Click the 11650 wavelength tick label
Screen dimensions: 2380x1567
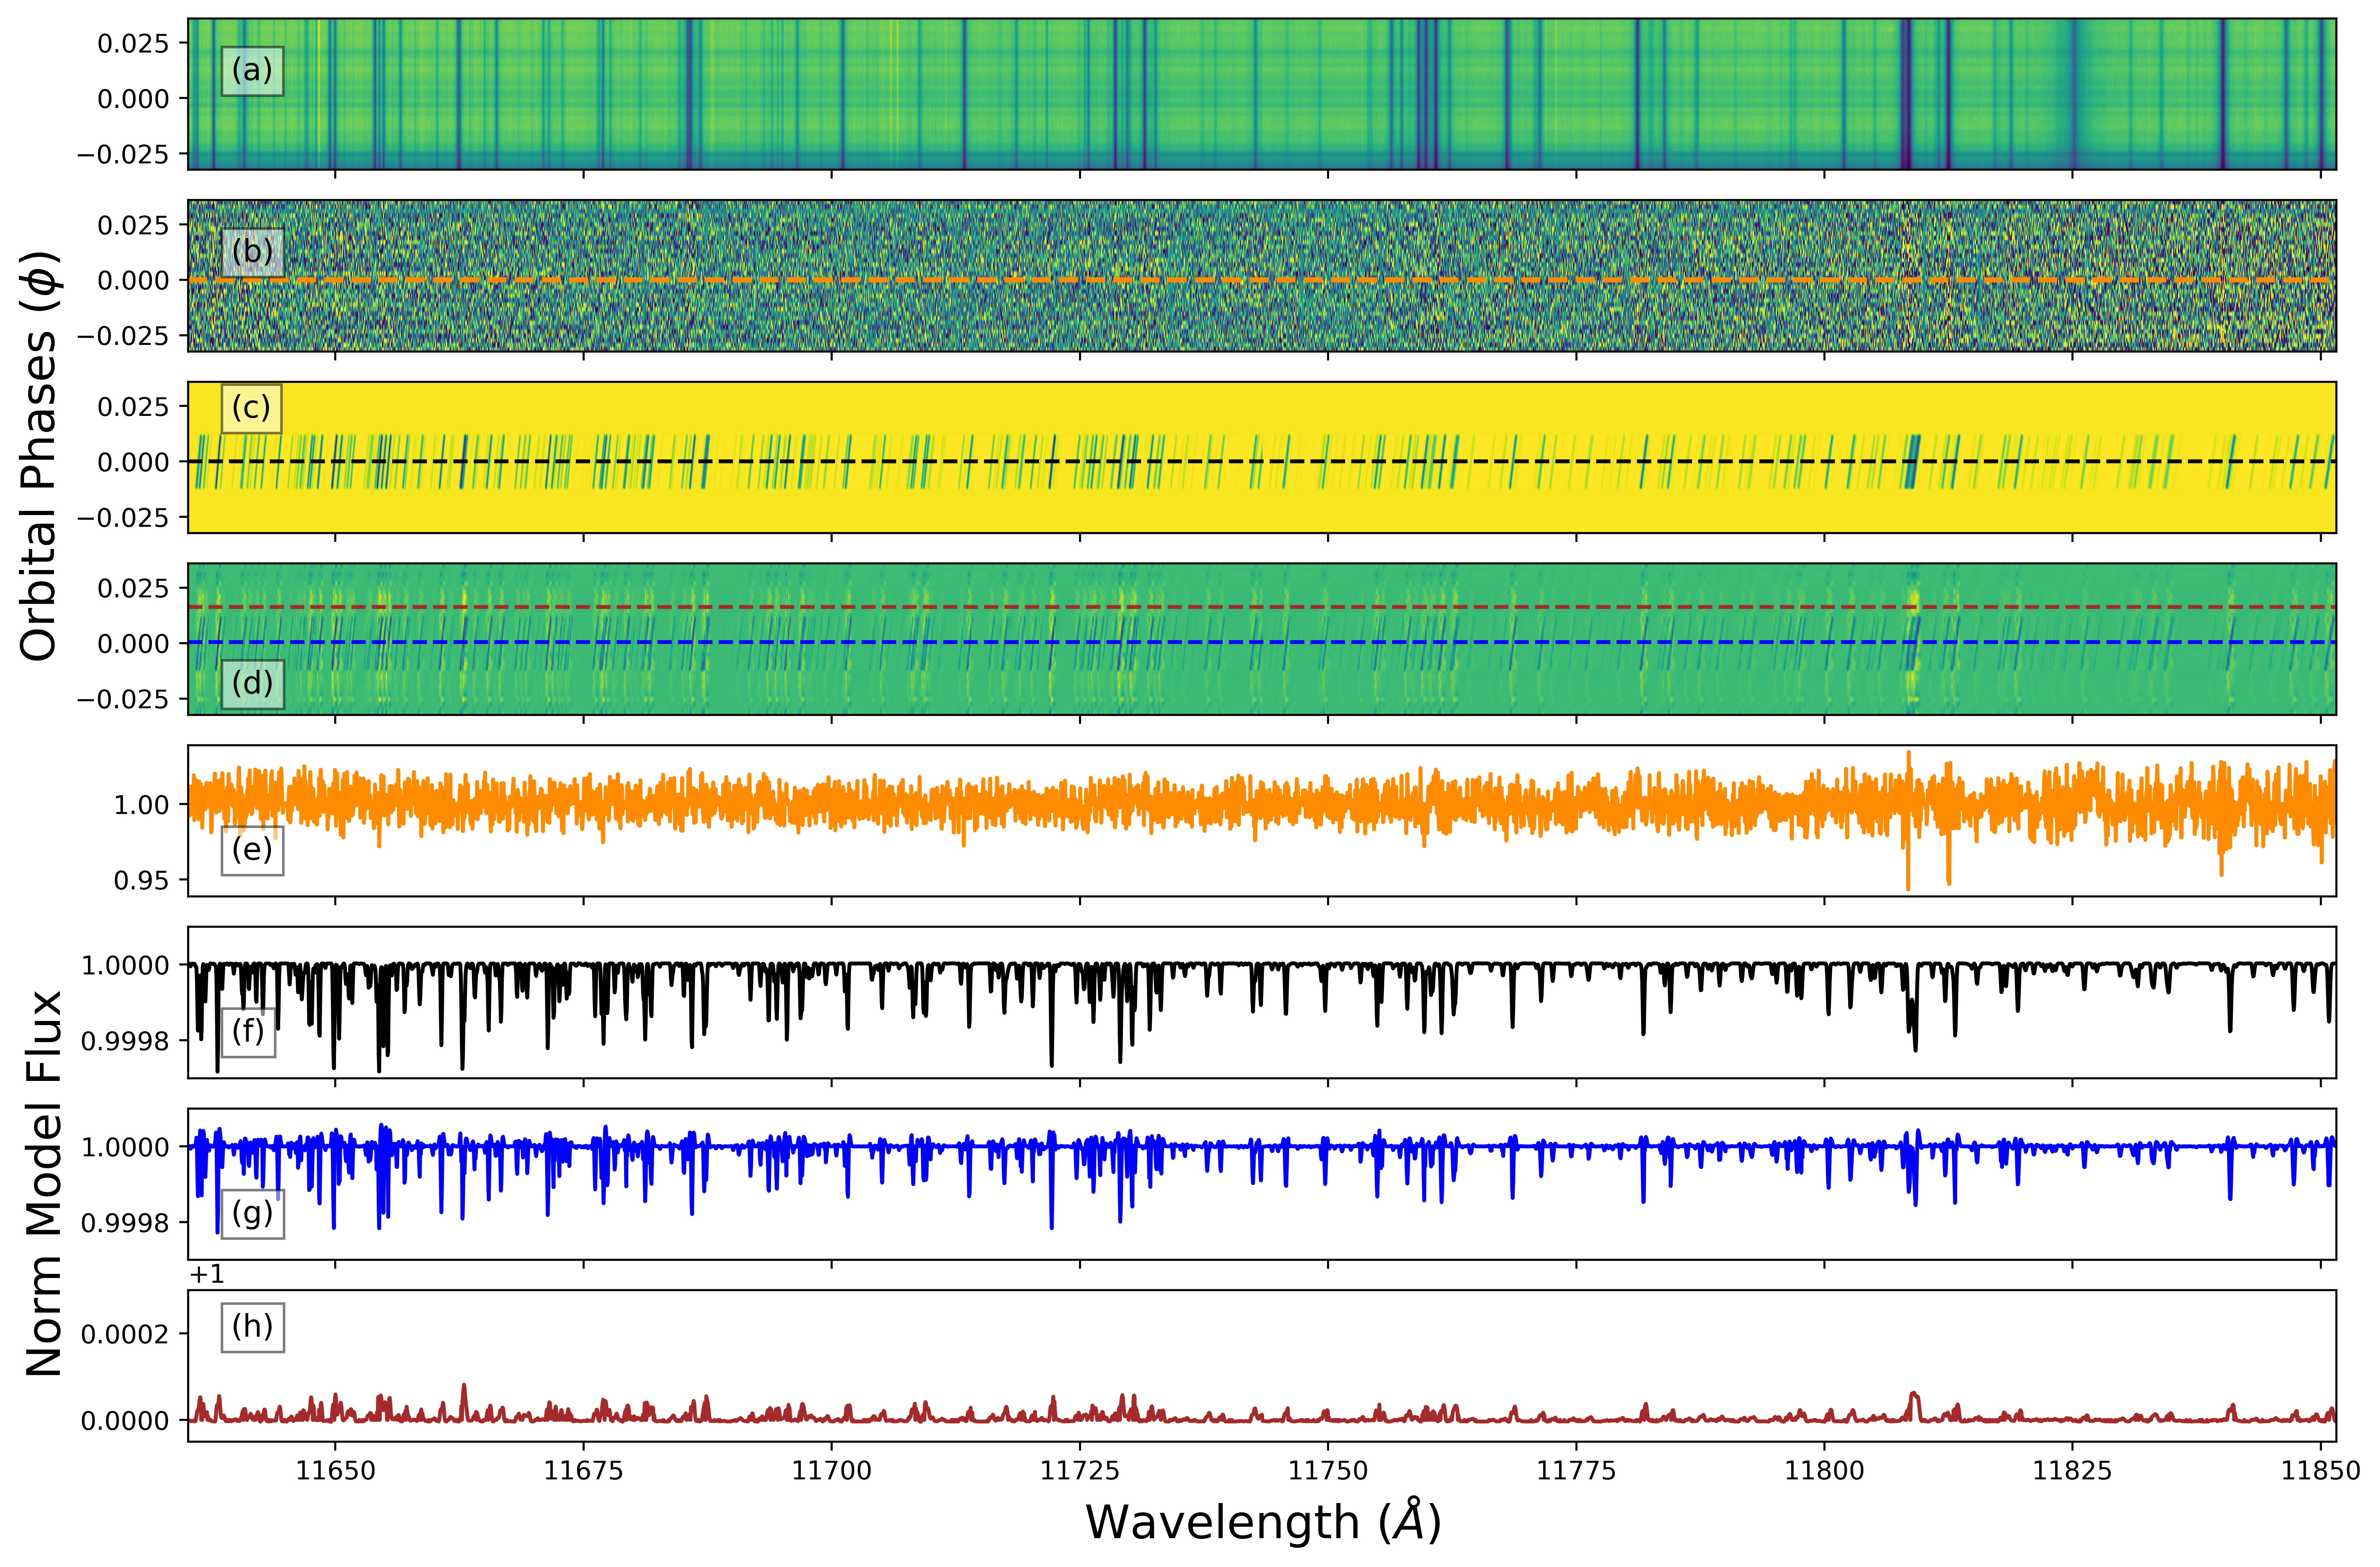click(335, 1470)
